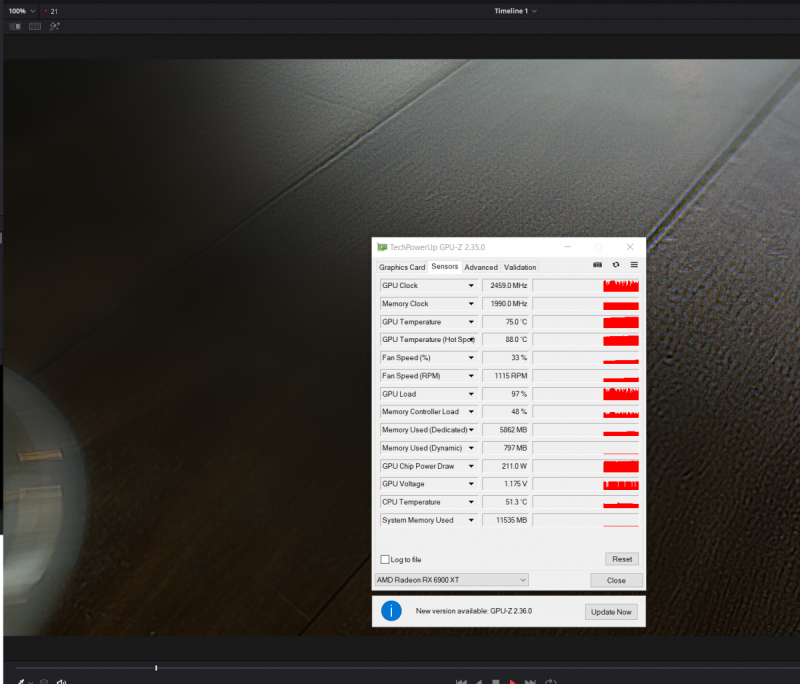Image resolution: width=800 pixels, height=684 pixels.
Task: Expand GPU Temperature (Hot Spot) dropdown arrow
Action: [472, 340]
